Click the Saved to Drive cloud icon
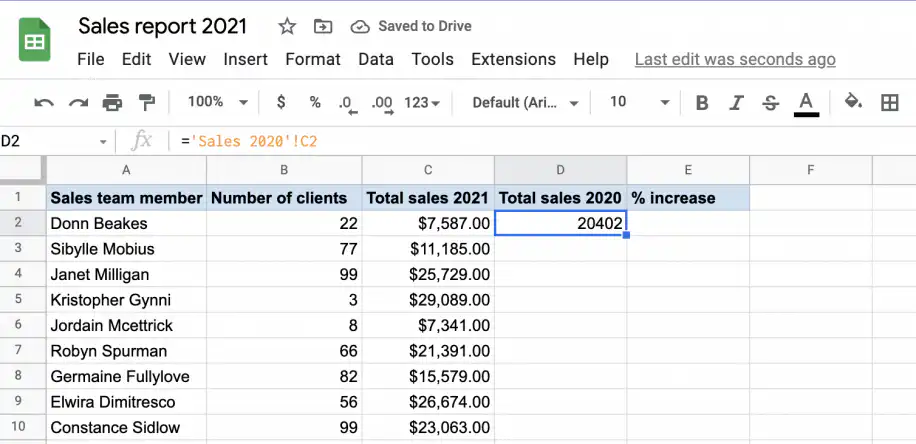The height and width of the screenshot is (444, 916). (x=360, y=27)
